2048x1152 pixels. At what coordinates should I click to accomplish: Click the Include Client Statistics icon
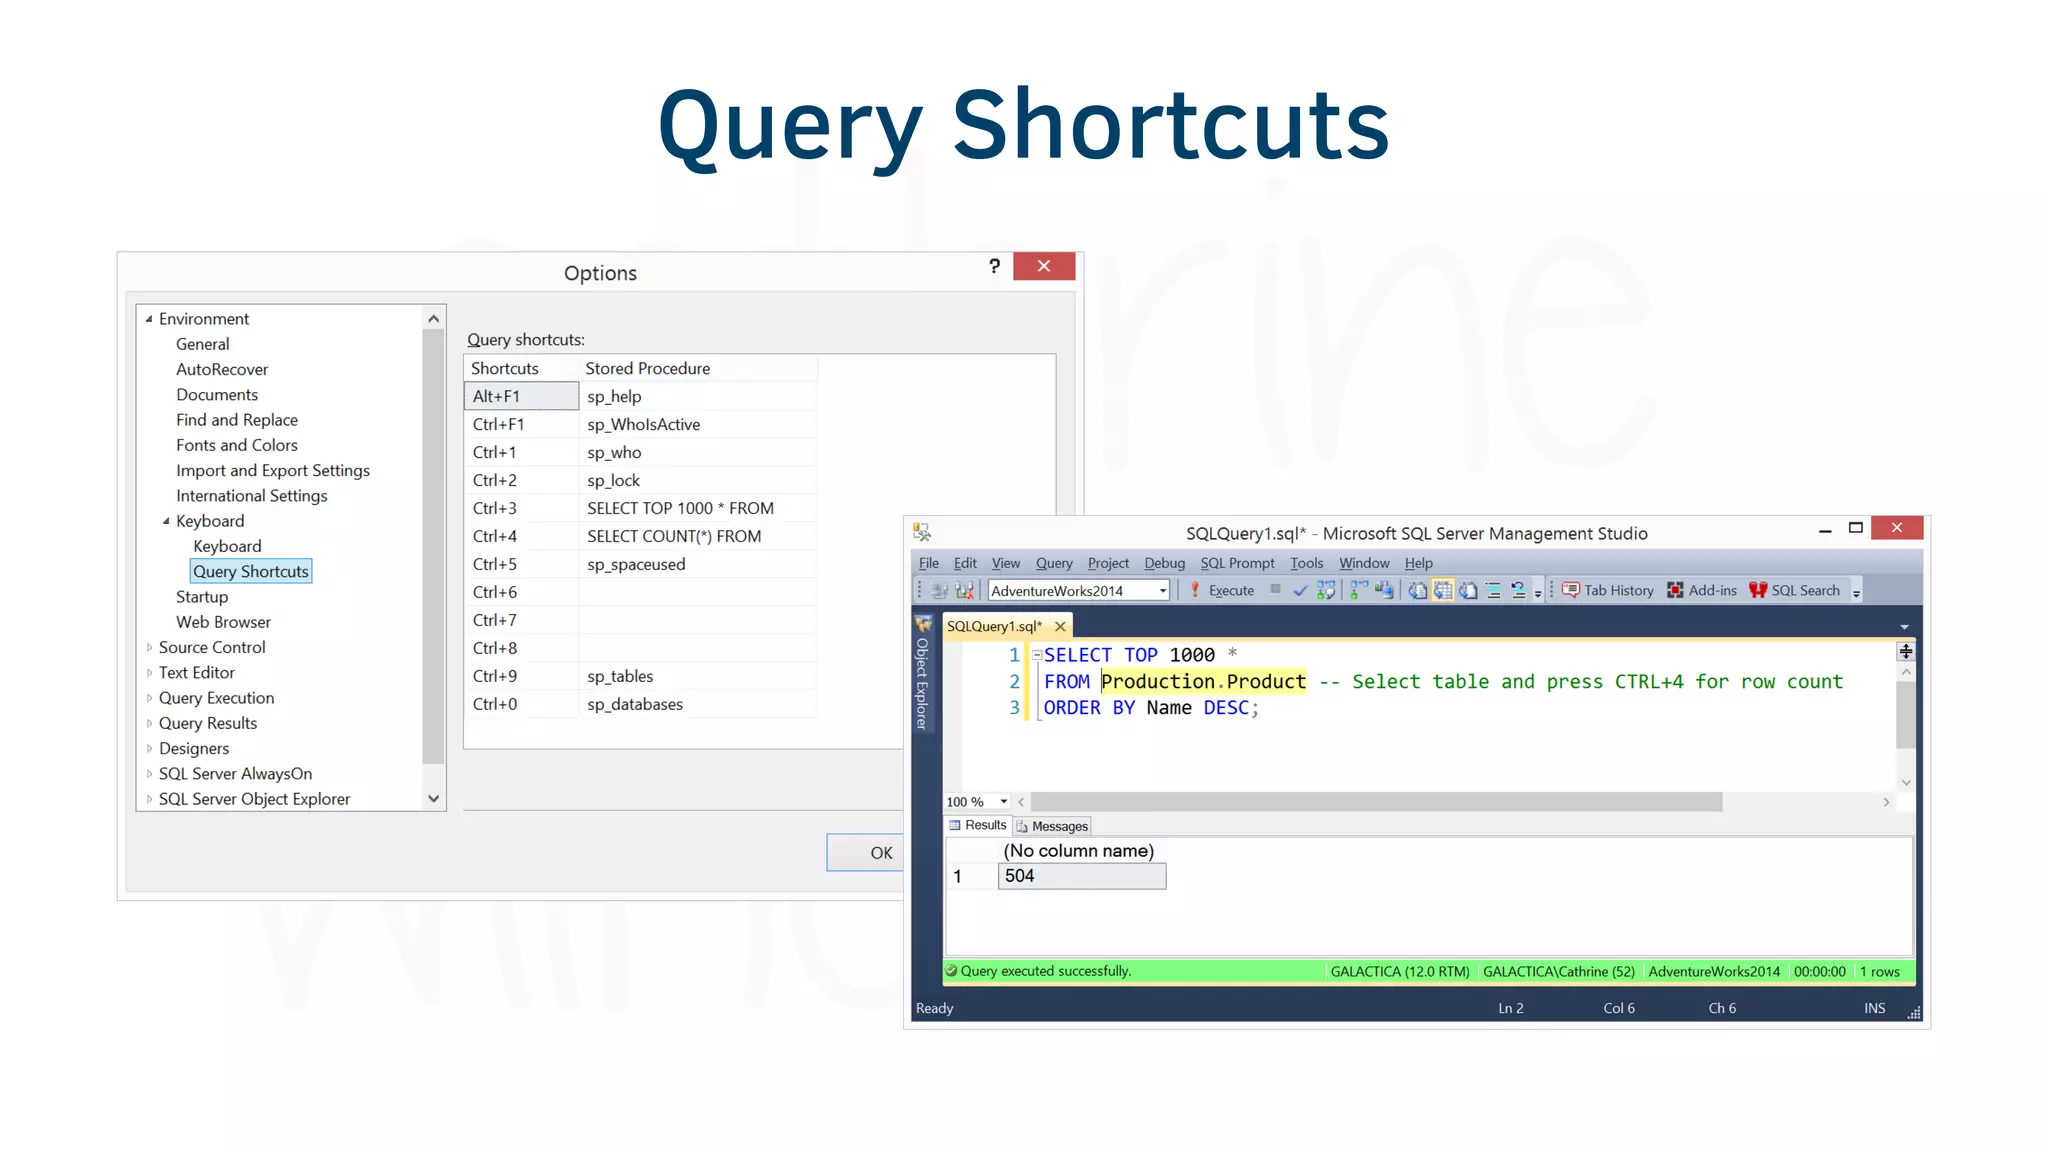click(1384, 590)
